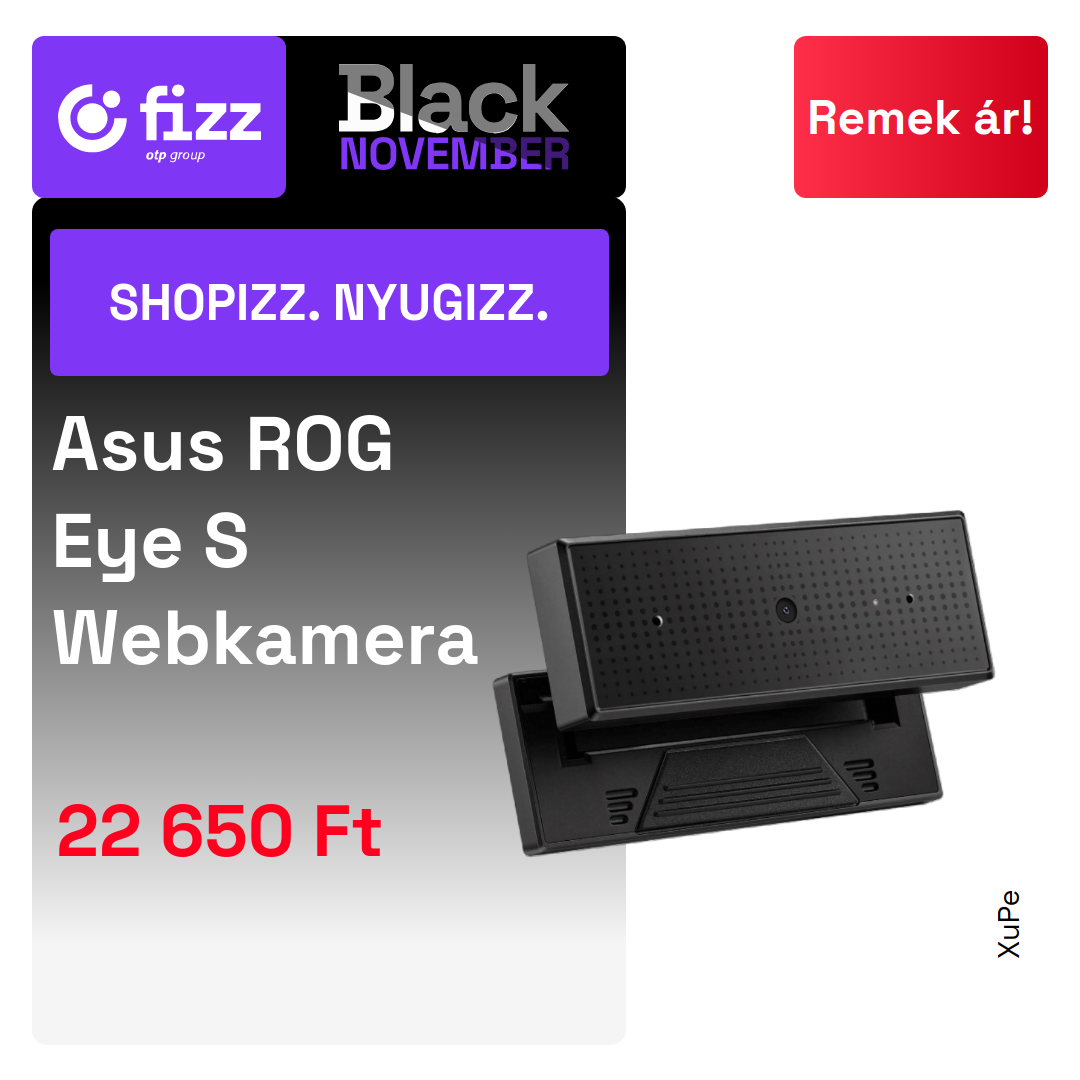Click the vertical XuPe label
The image size is (1080, 1080).
tap(1009, 924)
